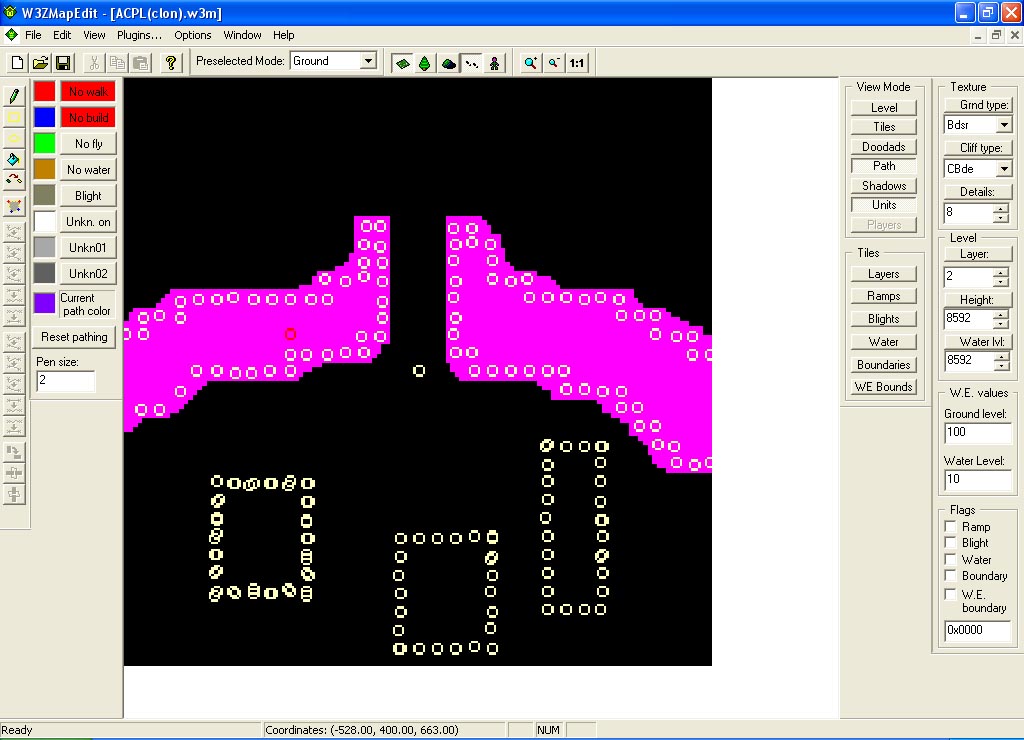
Task: Select the pencil drawing tool
Action: click(x=14, y=96)
